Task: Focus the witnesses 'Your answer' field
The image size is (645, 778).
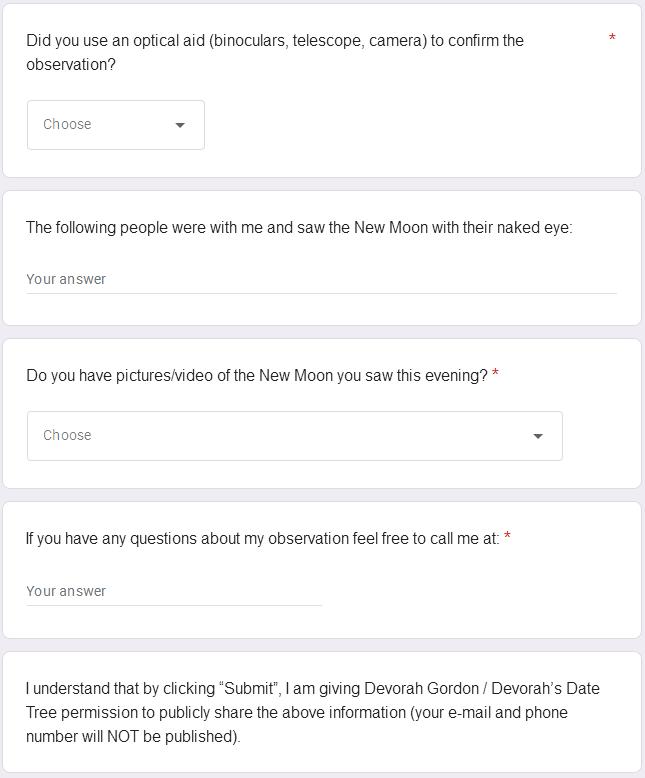Action: coord(321,279)
